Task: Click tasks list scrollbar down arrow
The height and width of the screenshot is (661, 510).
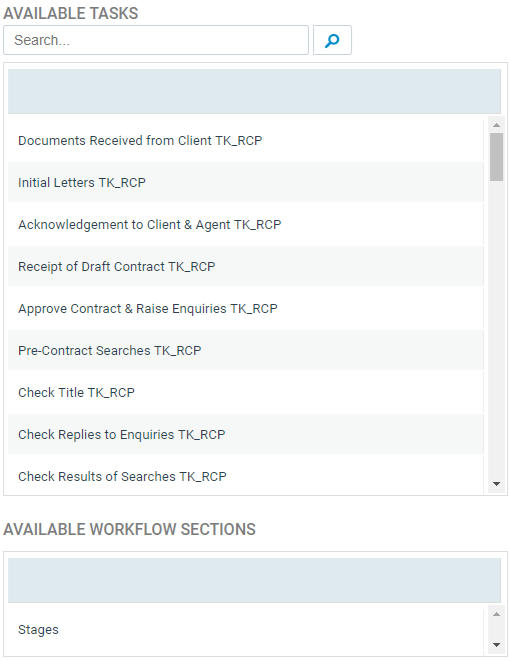Action: pyautogui.click(x=497, y=484)
